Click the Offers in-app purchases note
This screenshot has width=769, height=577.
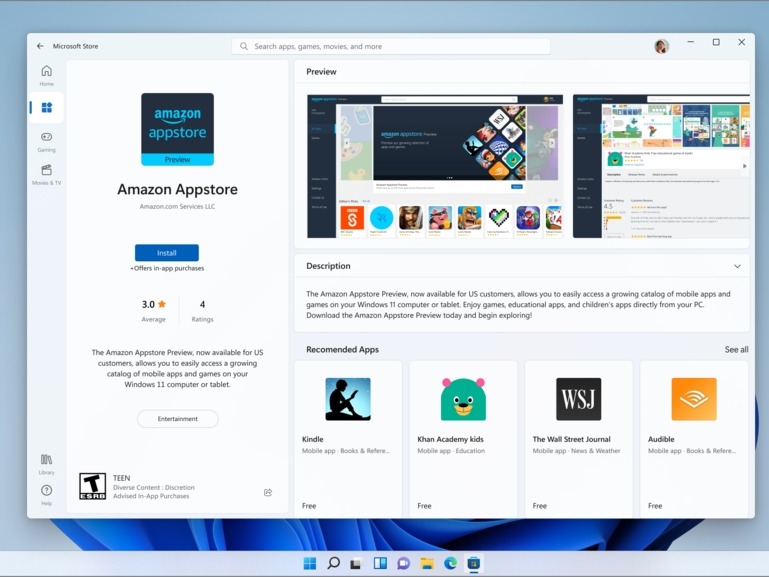coord(167,268)
